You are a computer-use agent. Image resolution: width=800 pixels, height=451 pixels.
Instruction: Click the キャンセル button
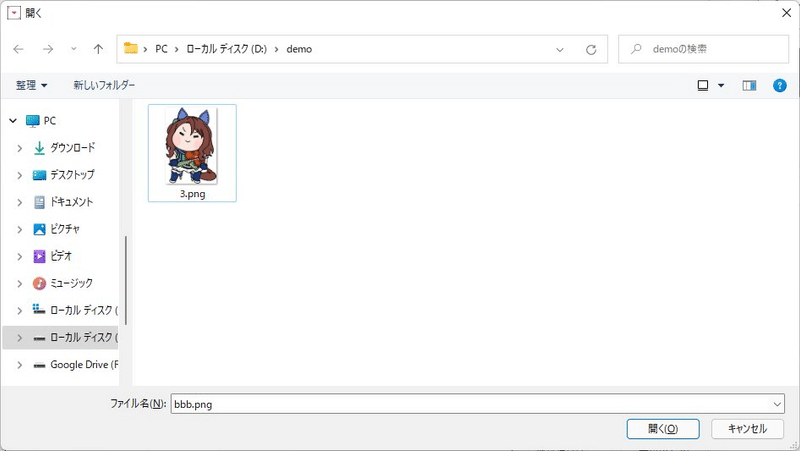747,429
